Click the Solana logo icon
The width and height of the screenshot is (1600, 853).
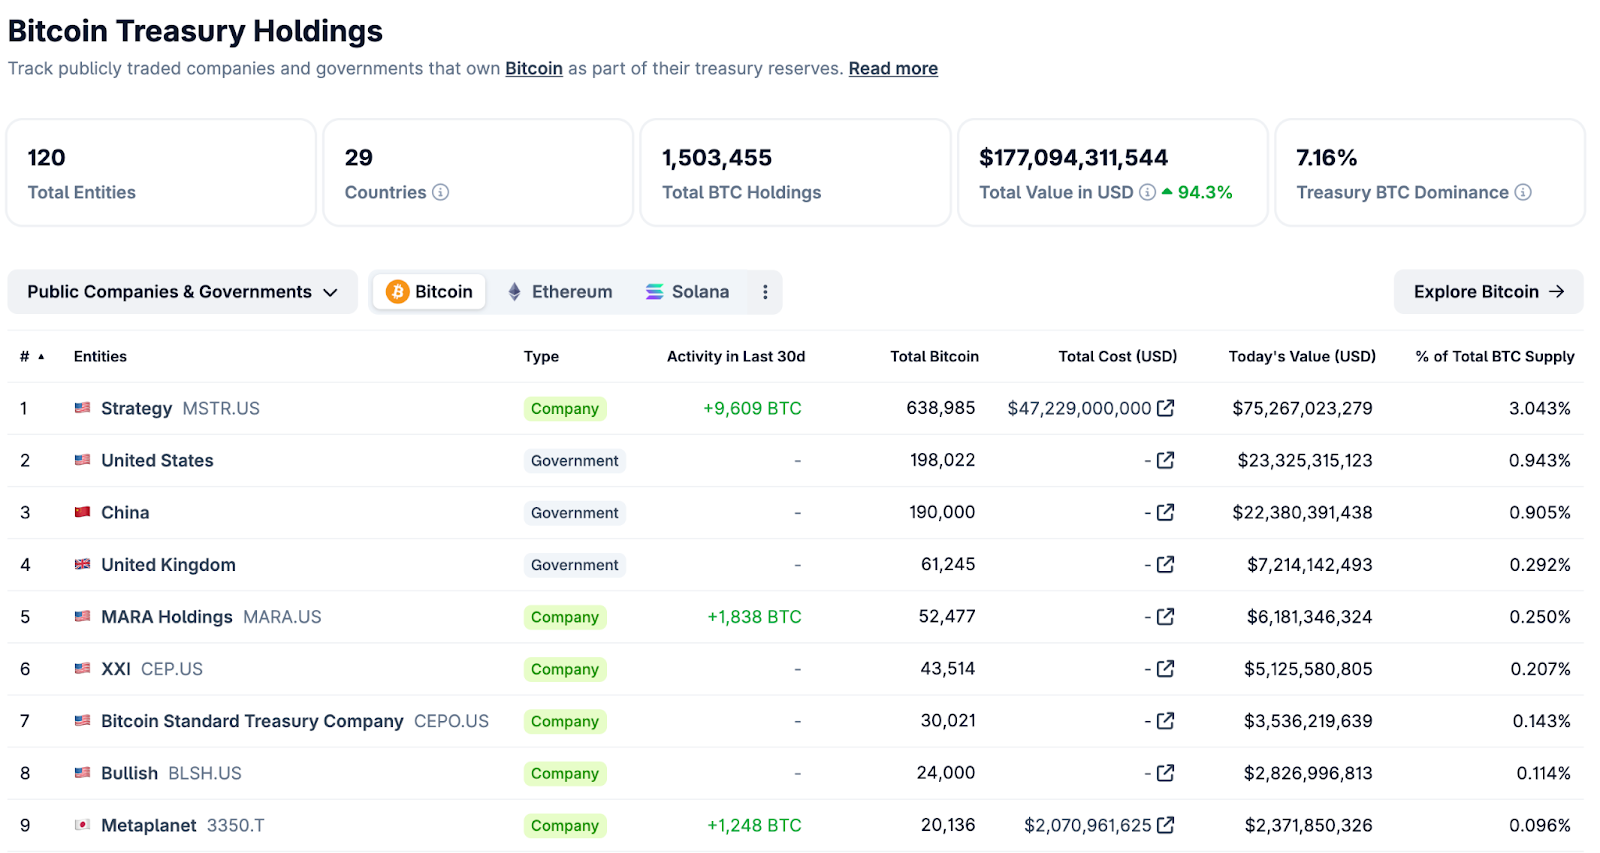tap(654, 292)
